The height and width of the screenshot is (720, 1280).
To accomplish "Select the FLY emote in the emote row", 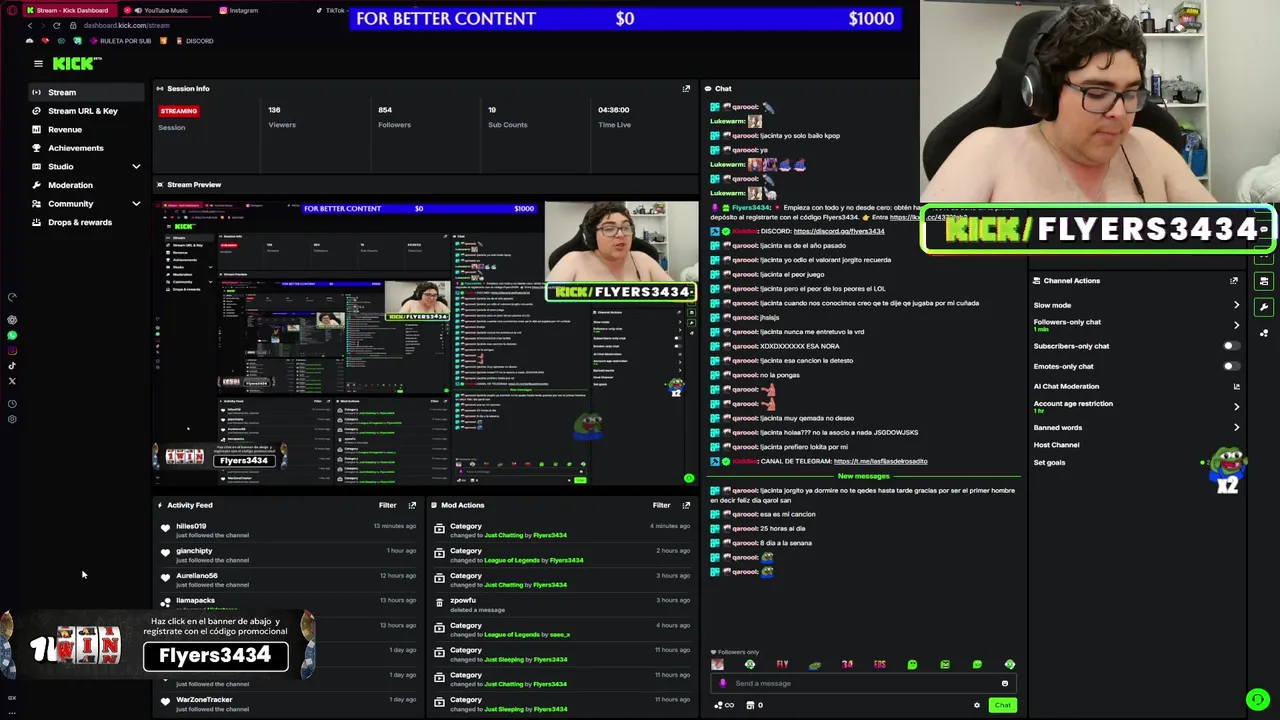I will tap(782, 664).
